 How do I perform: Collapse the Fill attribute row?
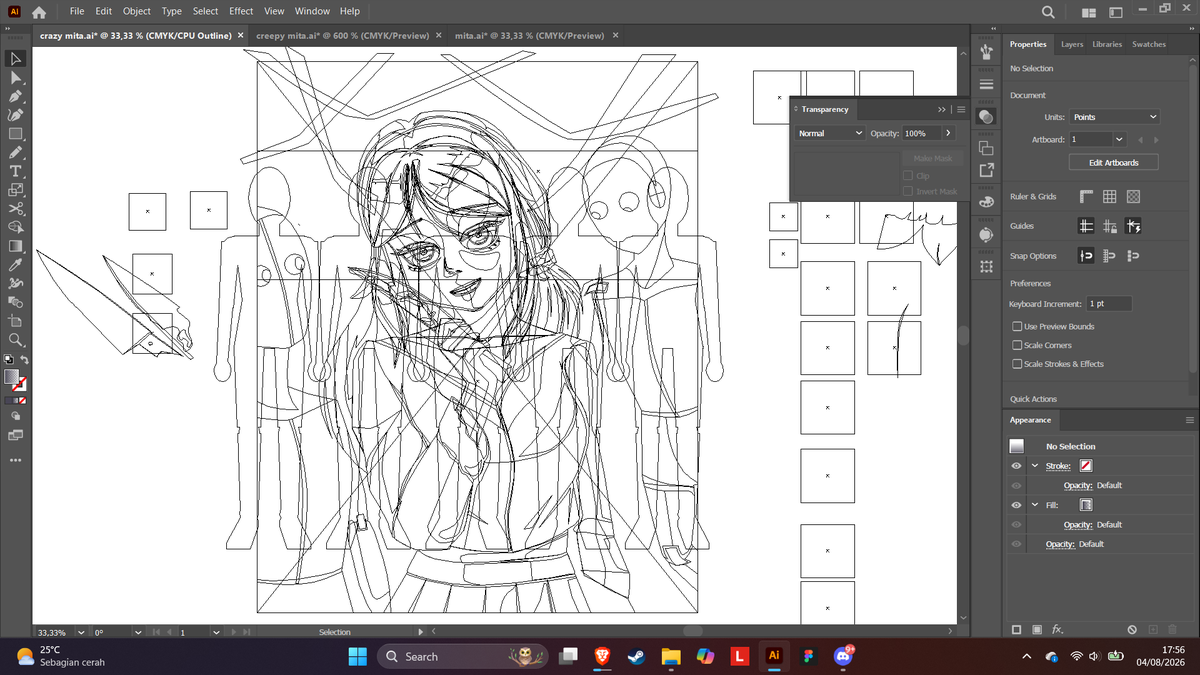tap(1035, 505)
